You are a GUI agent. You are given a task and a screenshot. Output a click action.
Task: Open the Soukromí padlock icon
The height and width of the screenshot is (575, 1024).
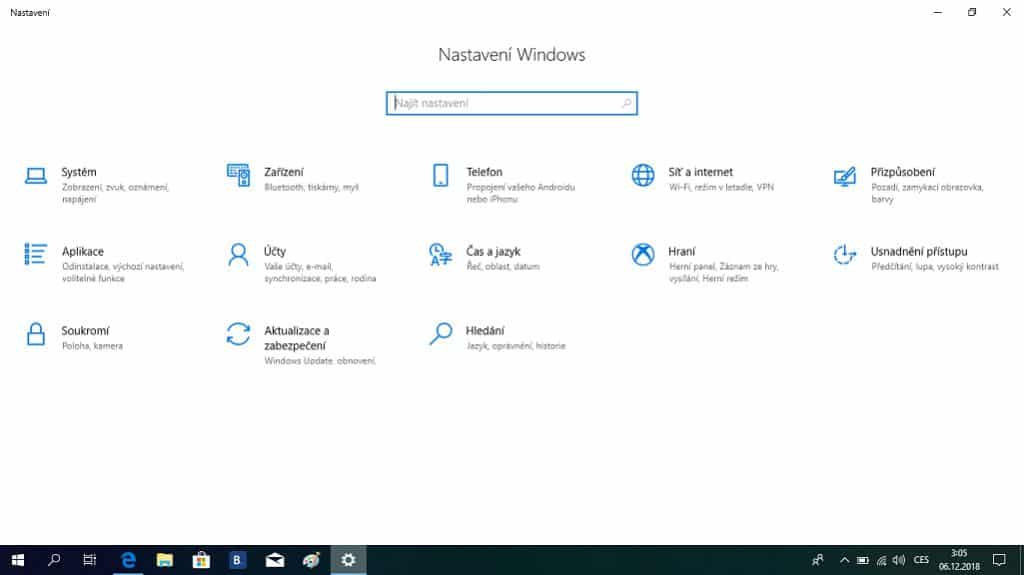(36, 334)
